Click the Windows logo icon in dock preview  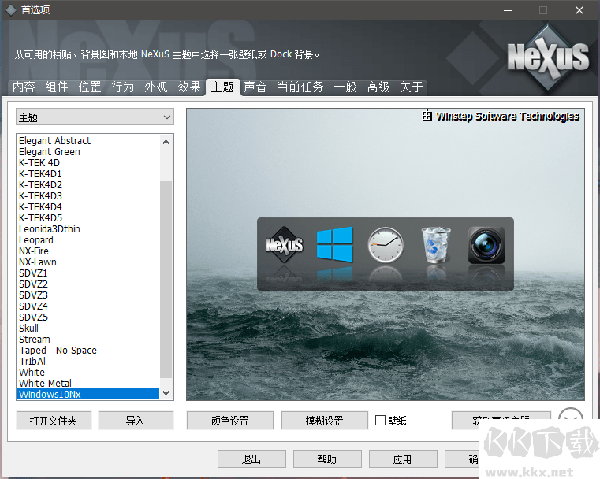click(335, 244)
